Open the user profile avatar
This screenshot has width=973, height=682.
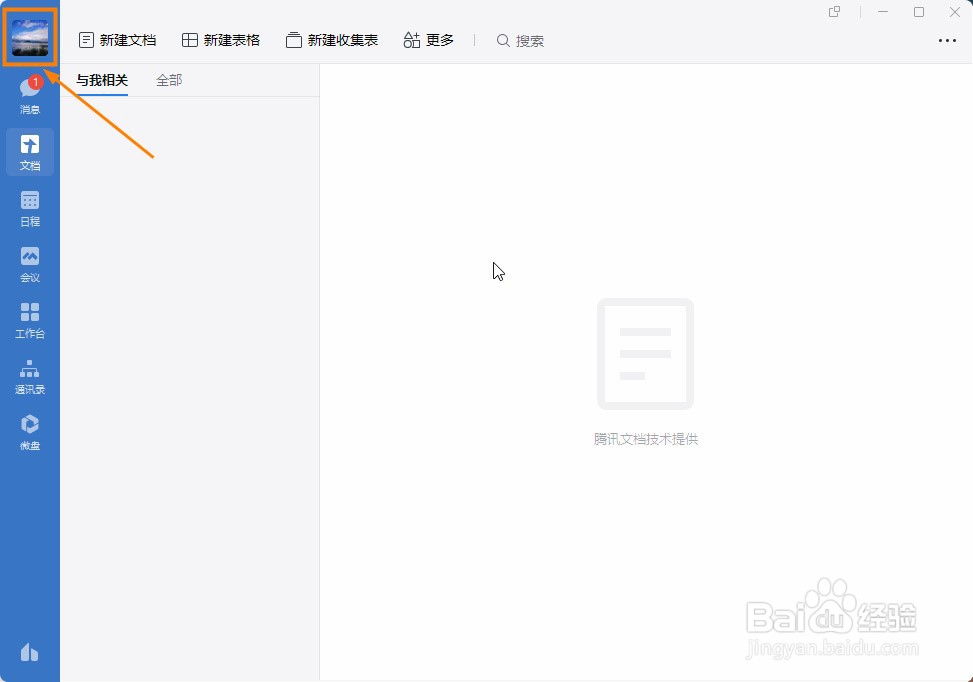tap(30, 37)
